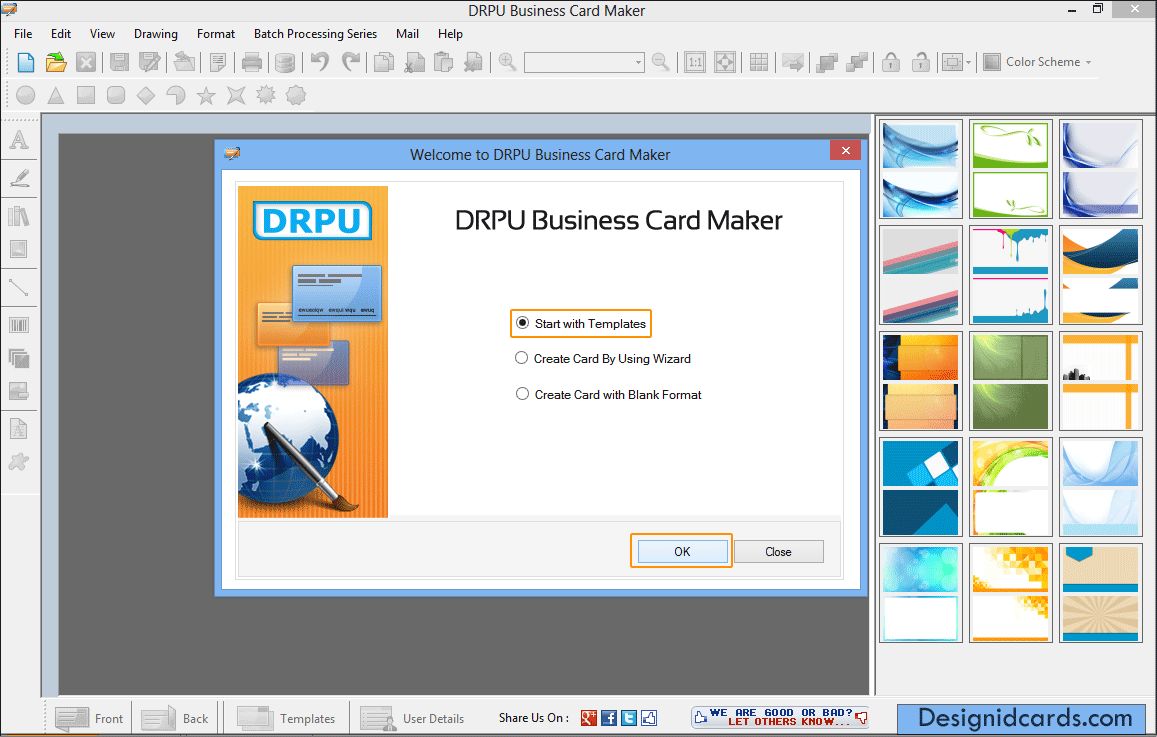Switch to the Back card tab
This screenshot has width=1157, height=737.
[x=176, y=718]
